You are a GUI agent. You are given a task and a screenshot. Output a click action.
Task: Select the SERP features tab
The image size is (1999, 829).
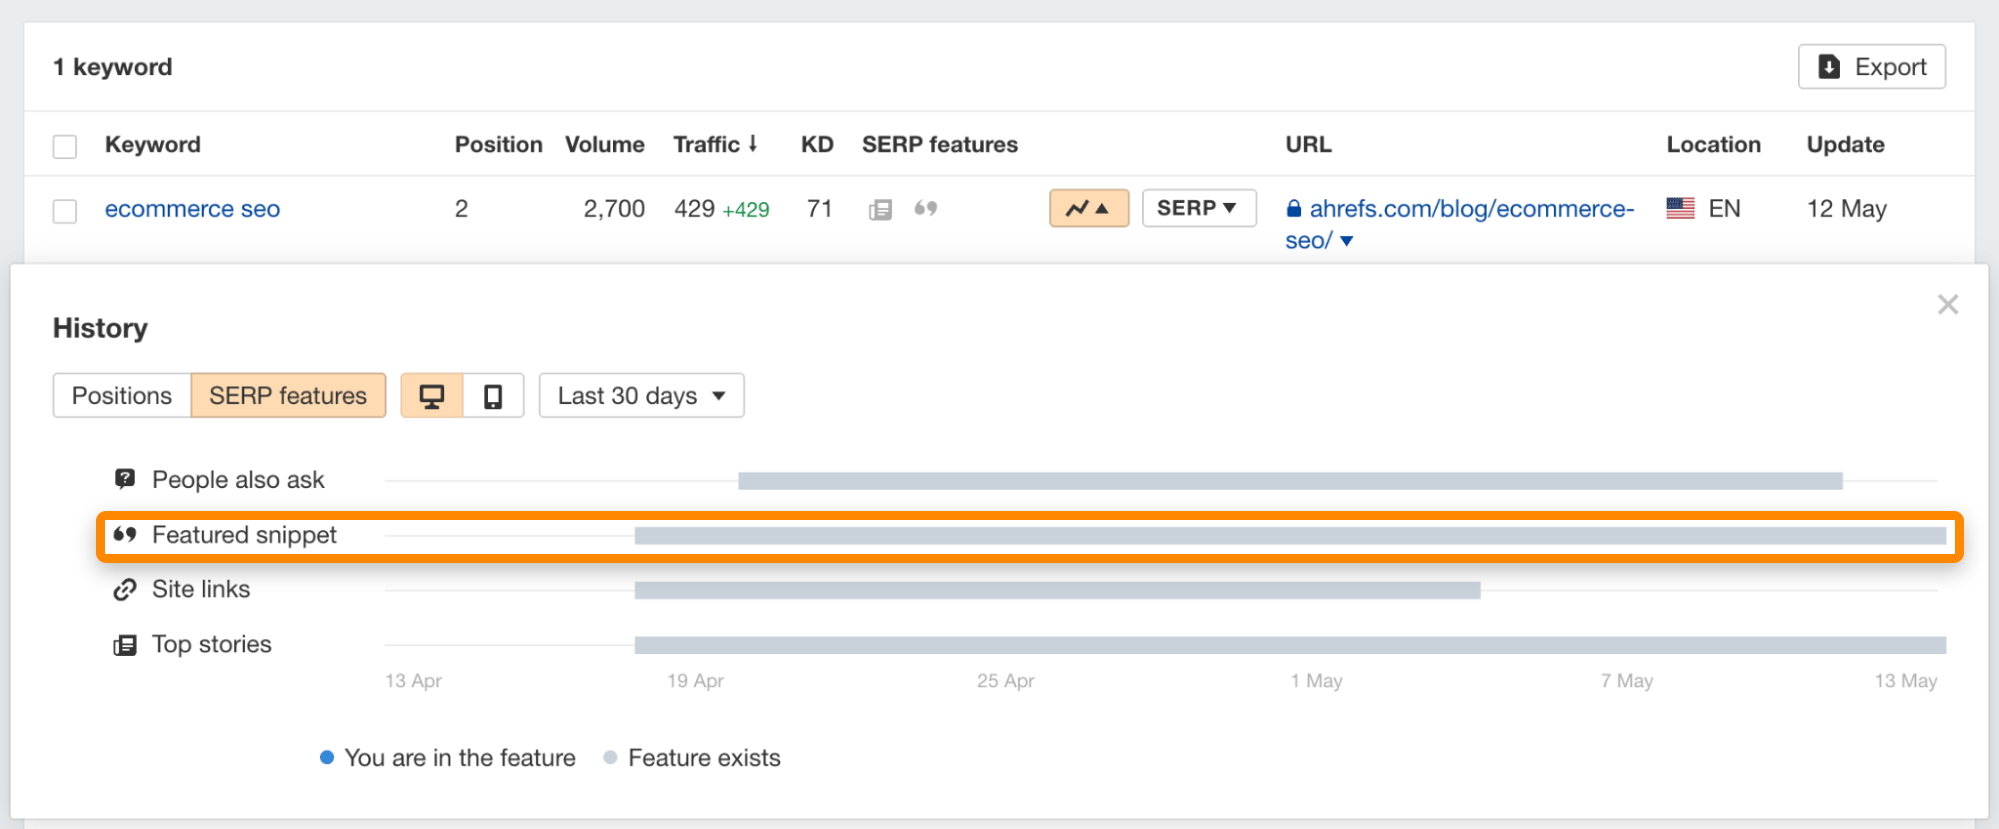(x=288, y=396)
